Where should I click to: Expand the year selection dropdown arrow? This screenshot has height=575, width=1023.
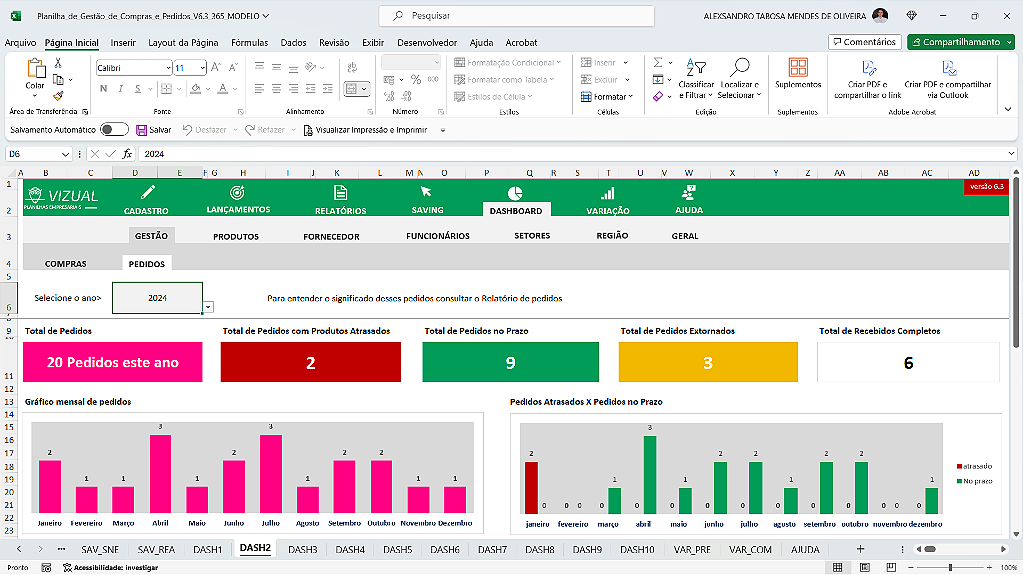208,307
